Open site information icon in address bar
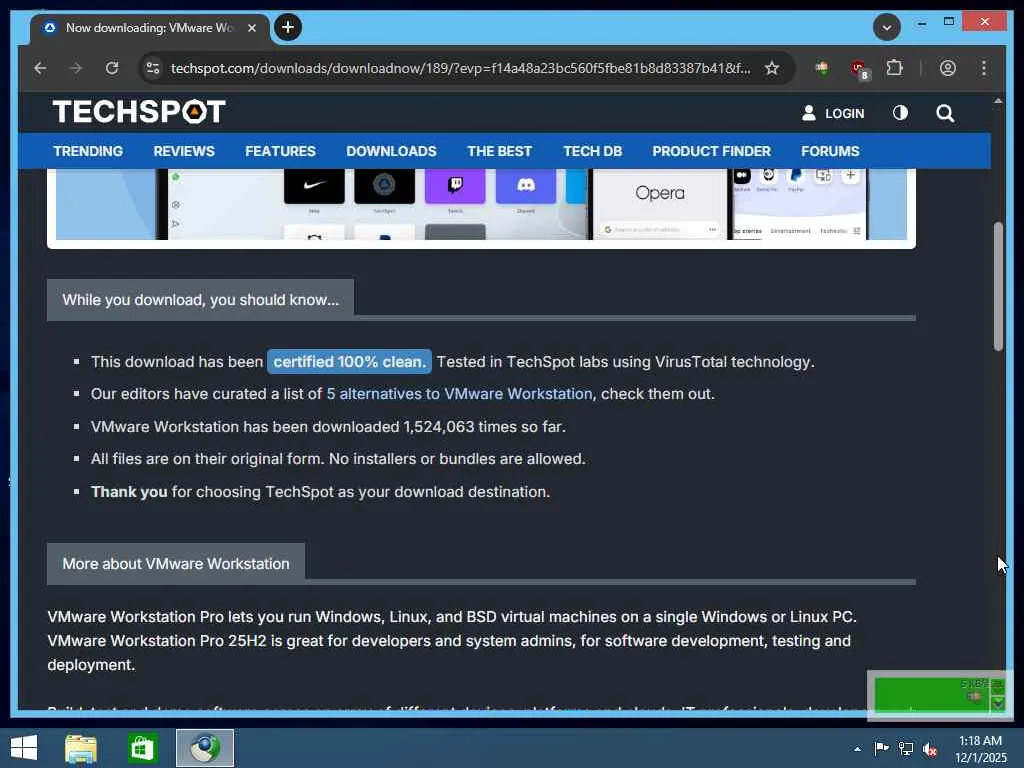The height and width of the screenshot is (768, 1024). [x=153, y=68]
